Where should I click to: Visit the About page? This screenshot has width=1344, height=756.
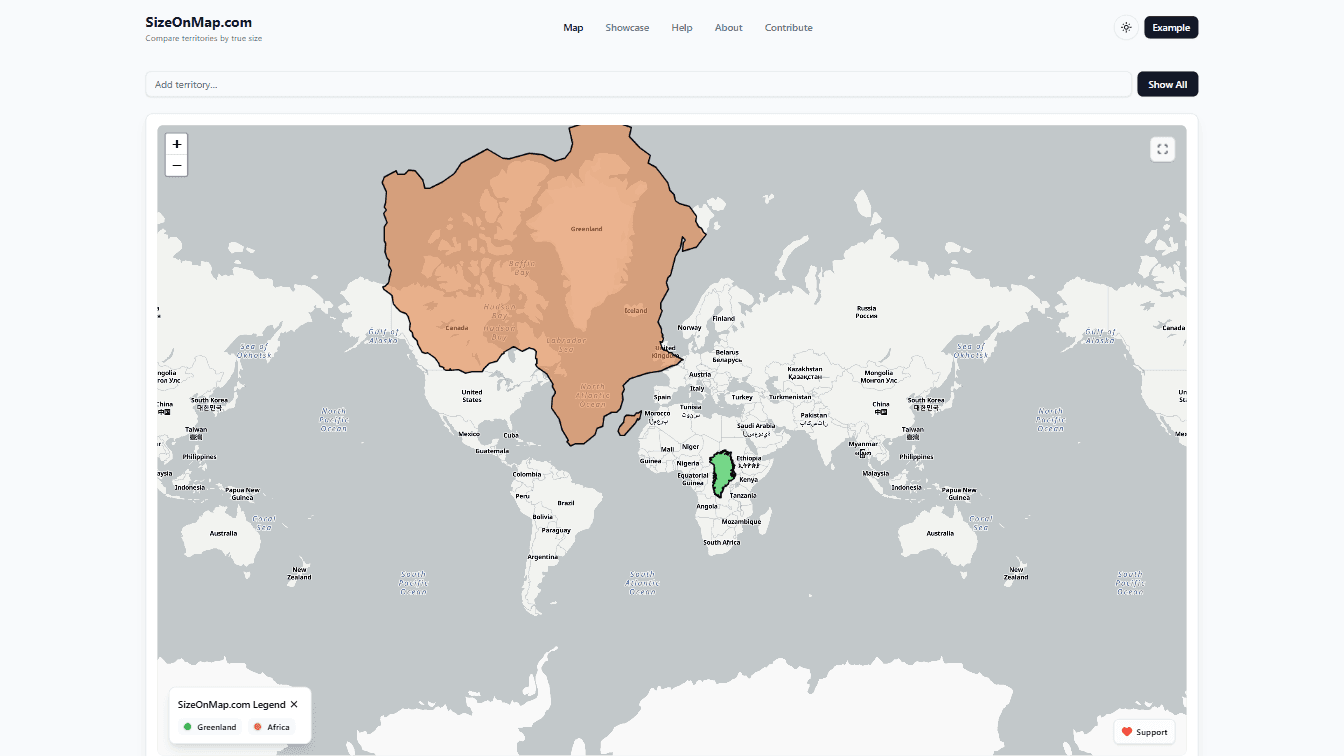tap(728, 27)
